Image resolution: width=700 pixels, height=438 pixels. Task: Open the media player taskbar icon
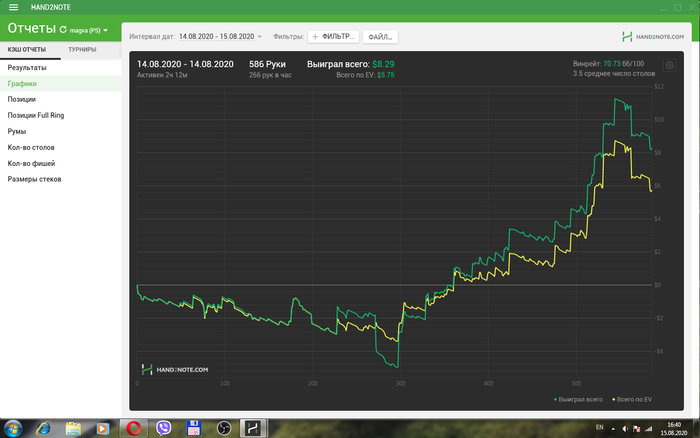103,429
